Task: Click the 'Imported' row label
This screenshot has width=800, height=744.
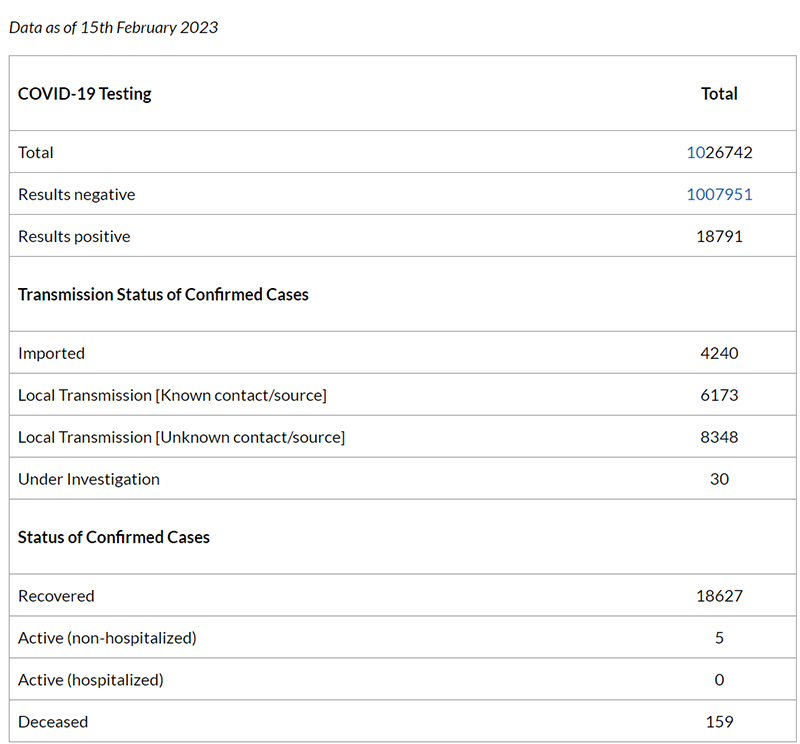Action: pos(51,353)
